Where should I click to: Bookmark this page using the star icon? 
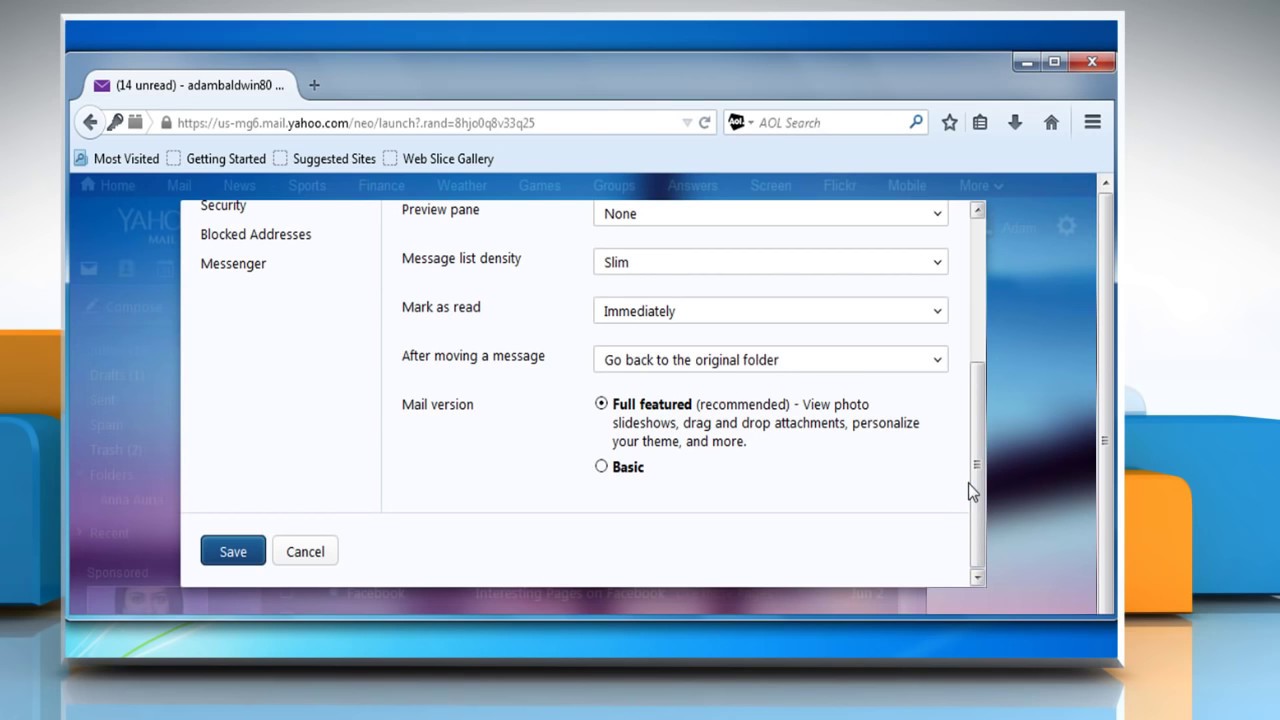948,122
